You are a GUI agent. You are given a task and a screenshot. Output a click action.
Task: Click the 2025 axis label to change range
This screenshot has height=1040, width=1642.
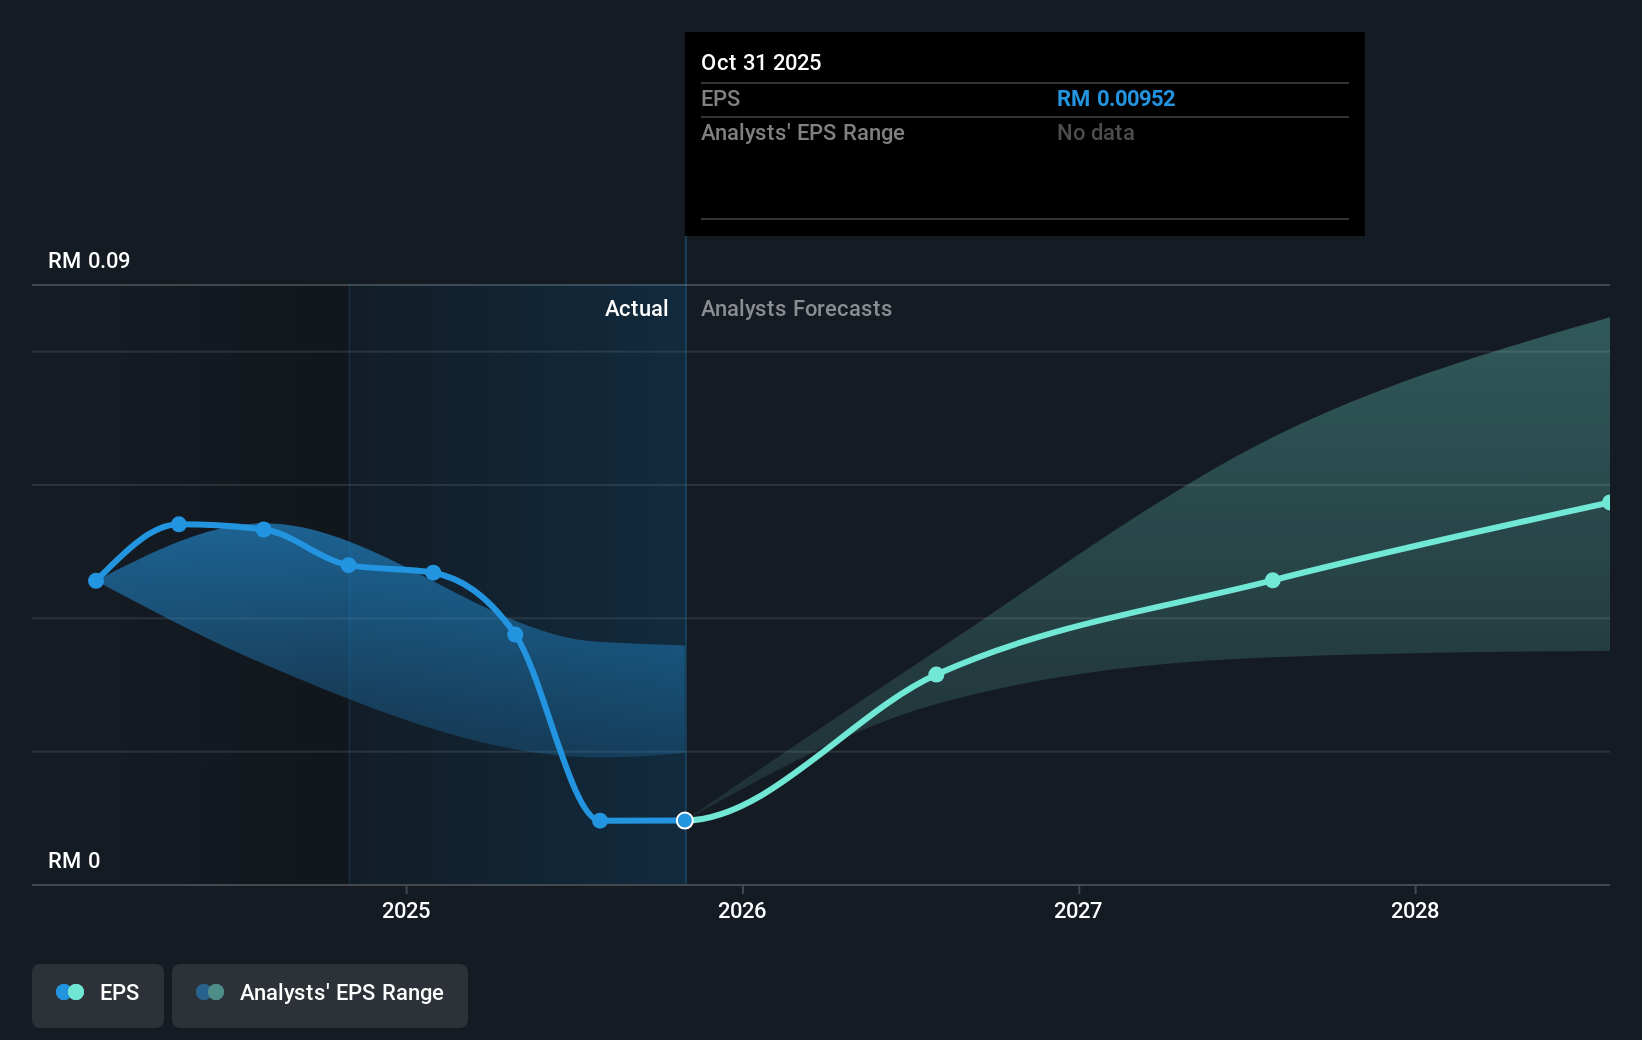(406, 911)
